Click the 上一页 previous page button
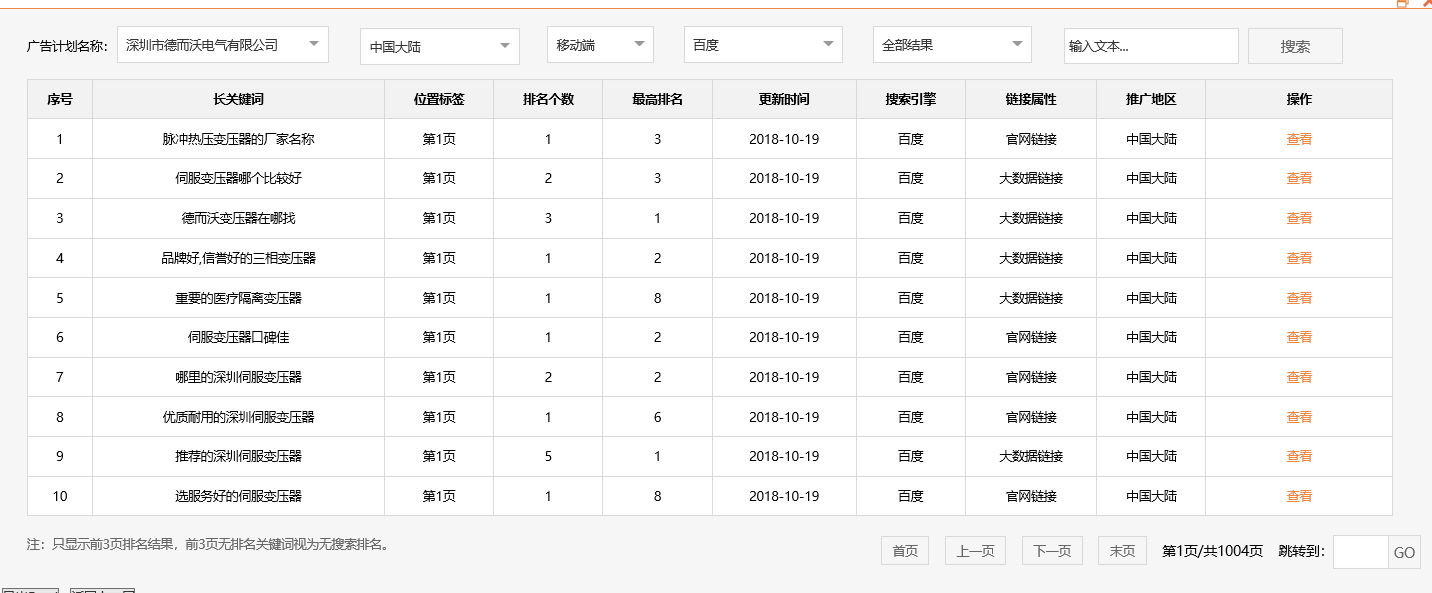The image size is (1432, 593). (975, 550)
